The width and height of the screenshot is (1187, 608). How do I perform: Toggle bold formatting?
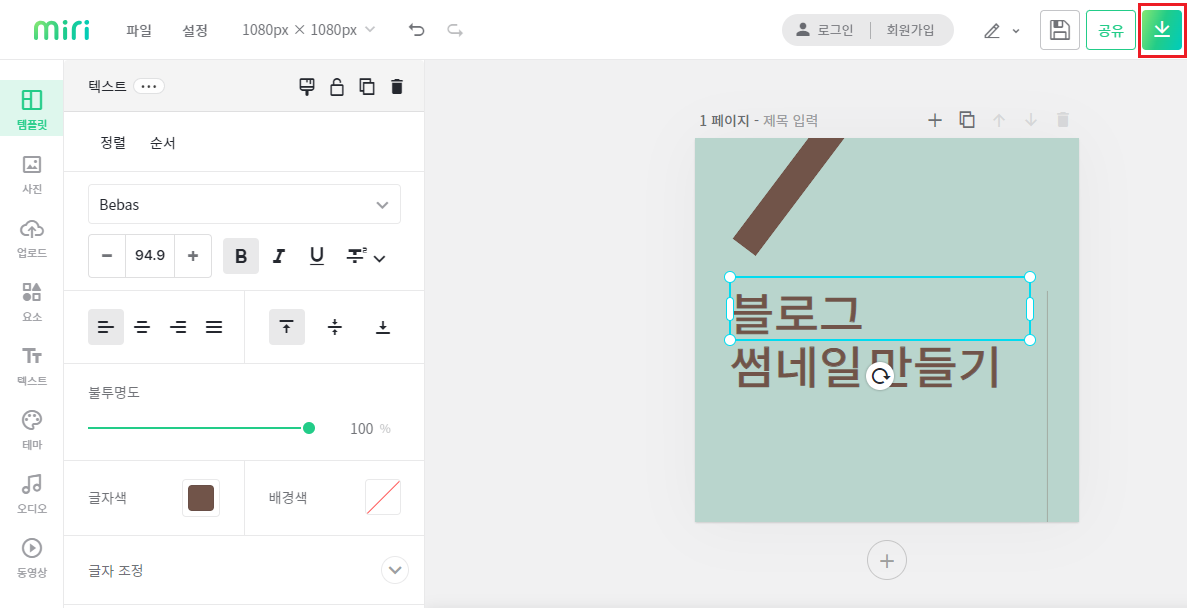click(241, 256)
